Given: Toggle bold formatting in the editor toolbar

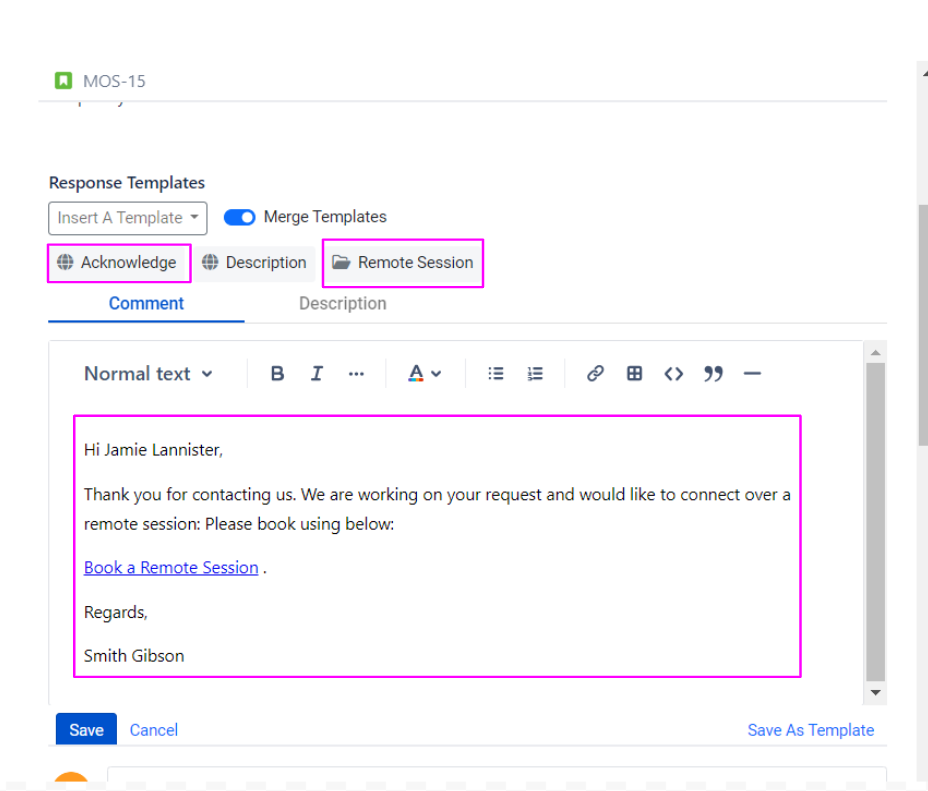Looking at the screenshot, I should point(277,374).
